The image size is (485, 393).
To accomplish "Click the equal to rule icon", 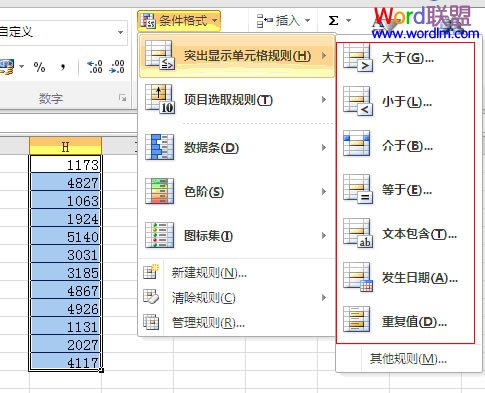I will (x=358, y=189).
